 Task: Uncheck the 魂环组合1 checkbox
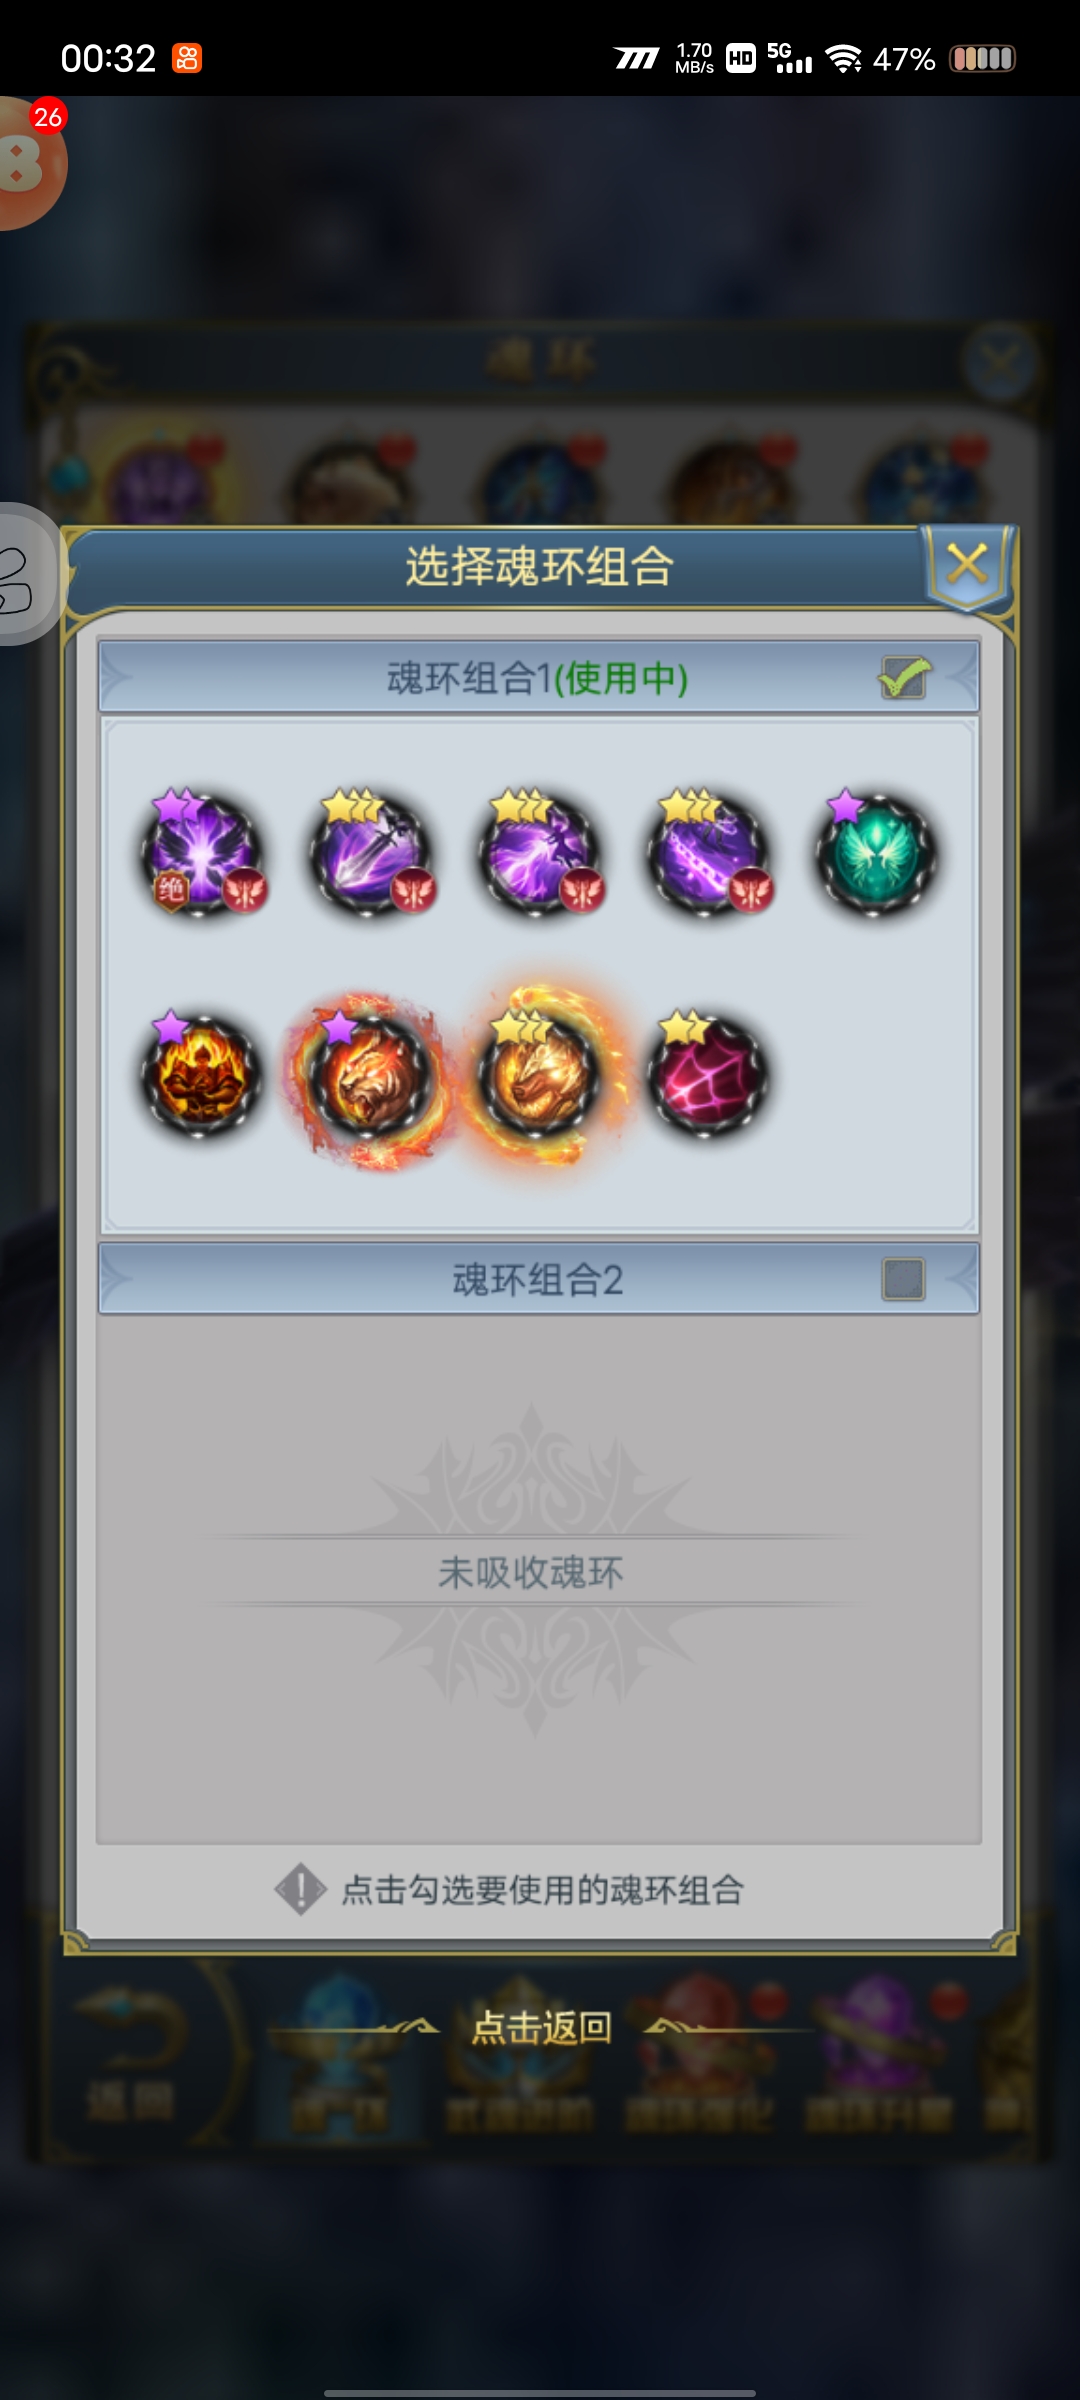904,678
